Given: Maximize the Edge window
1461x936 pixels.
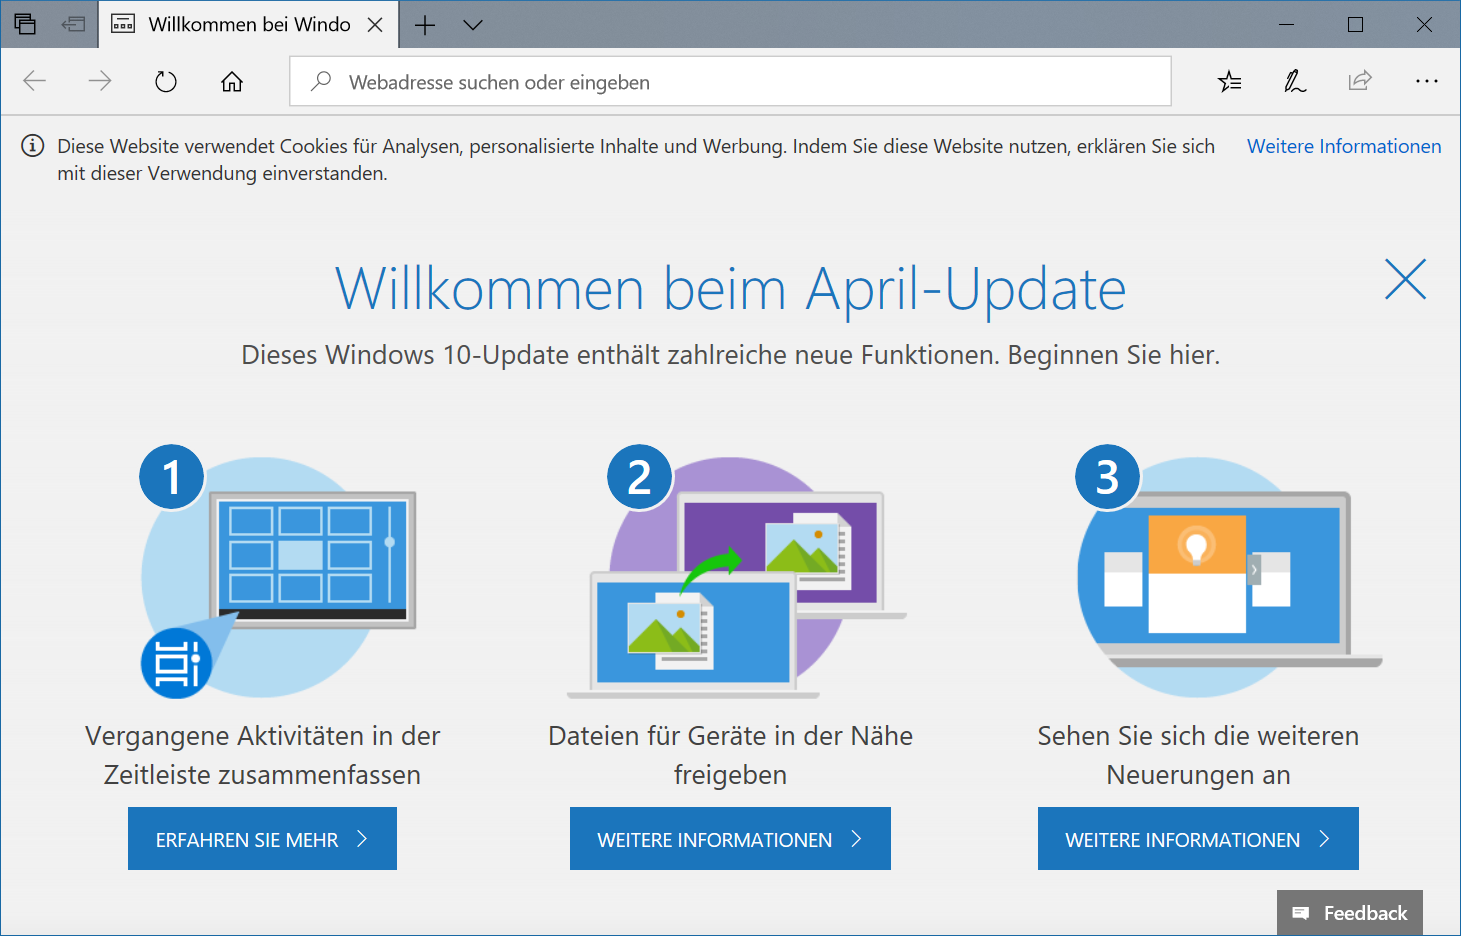Looking at the screenshot, I should 1356,24.
